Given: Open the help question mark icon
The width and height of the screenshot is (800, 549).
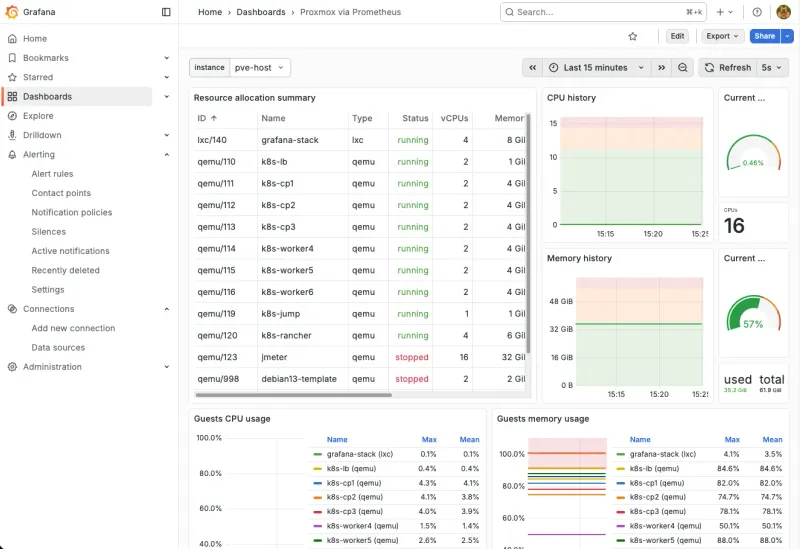Looking at the screenshot, I should point(757,12).
